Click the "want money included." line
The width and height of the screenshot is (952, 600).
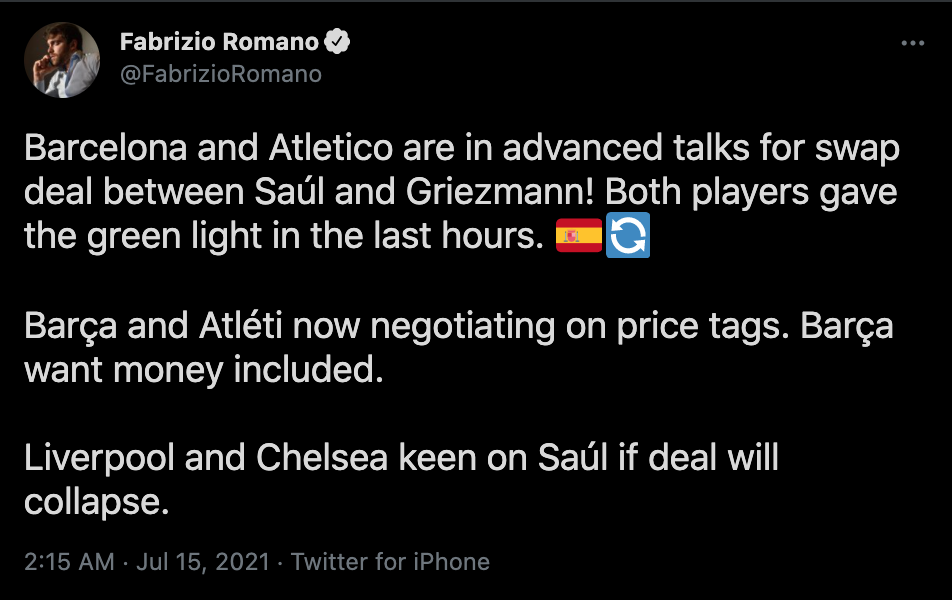(x=204, y=371)
